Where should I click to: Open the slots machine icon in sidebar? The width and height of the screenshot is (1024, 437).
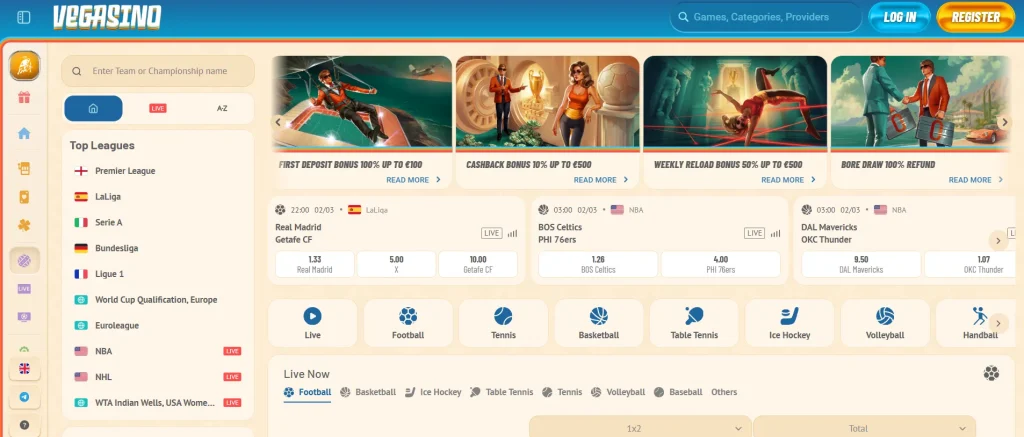[x=24, y=169]
